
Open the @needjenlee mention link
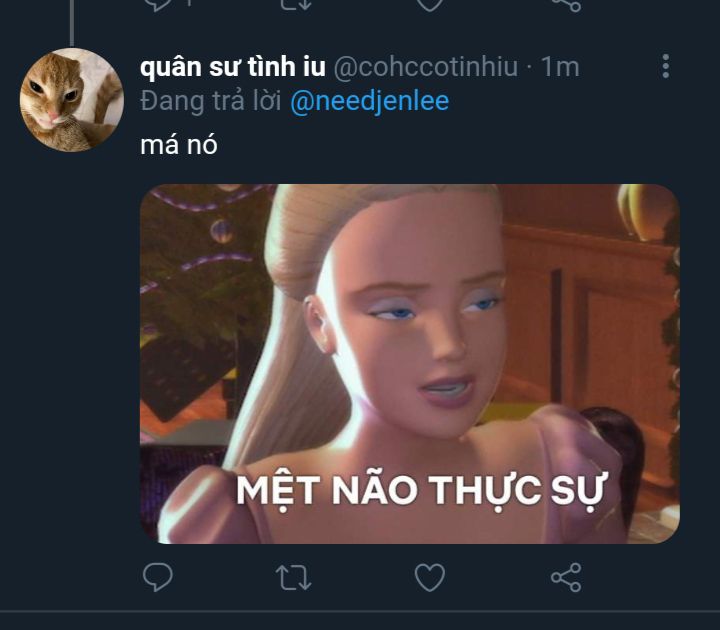coord(370,101)
